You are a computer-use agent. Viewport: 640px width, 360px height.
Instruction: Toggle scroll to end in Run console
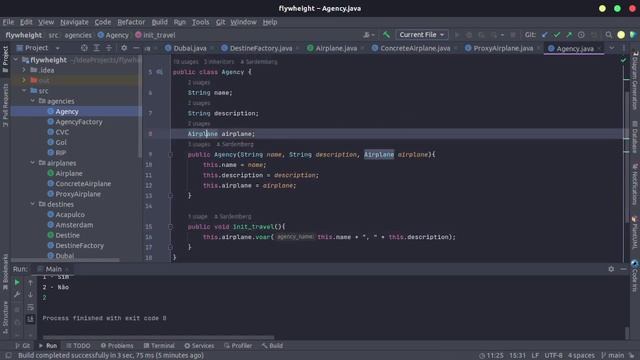tap(30, 319)
